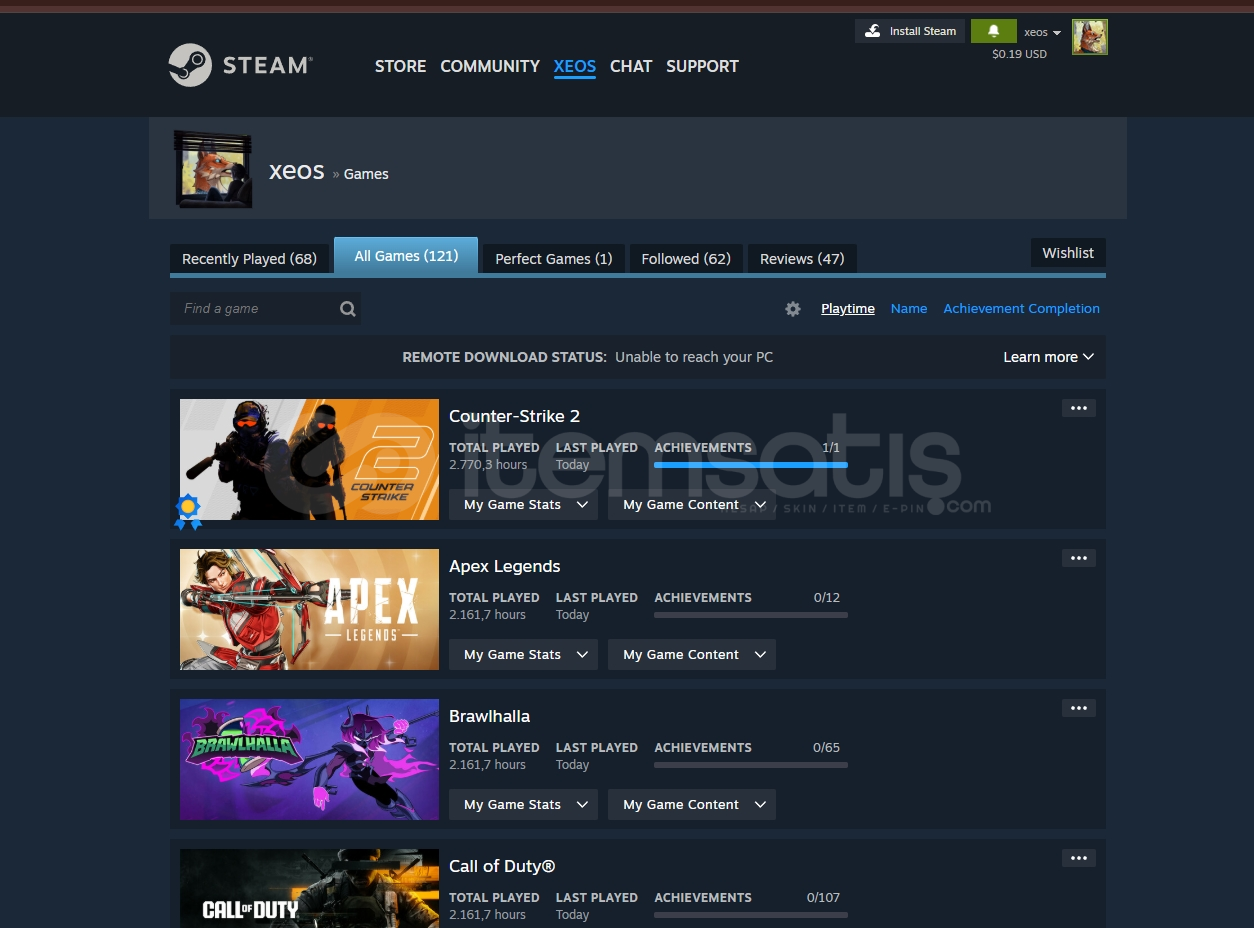Sort games by Achievement Completion
The width and height of the screenshot is (1254, 928).
click(x=1021, y=309)
